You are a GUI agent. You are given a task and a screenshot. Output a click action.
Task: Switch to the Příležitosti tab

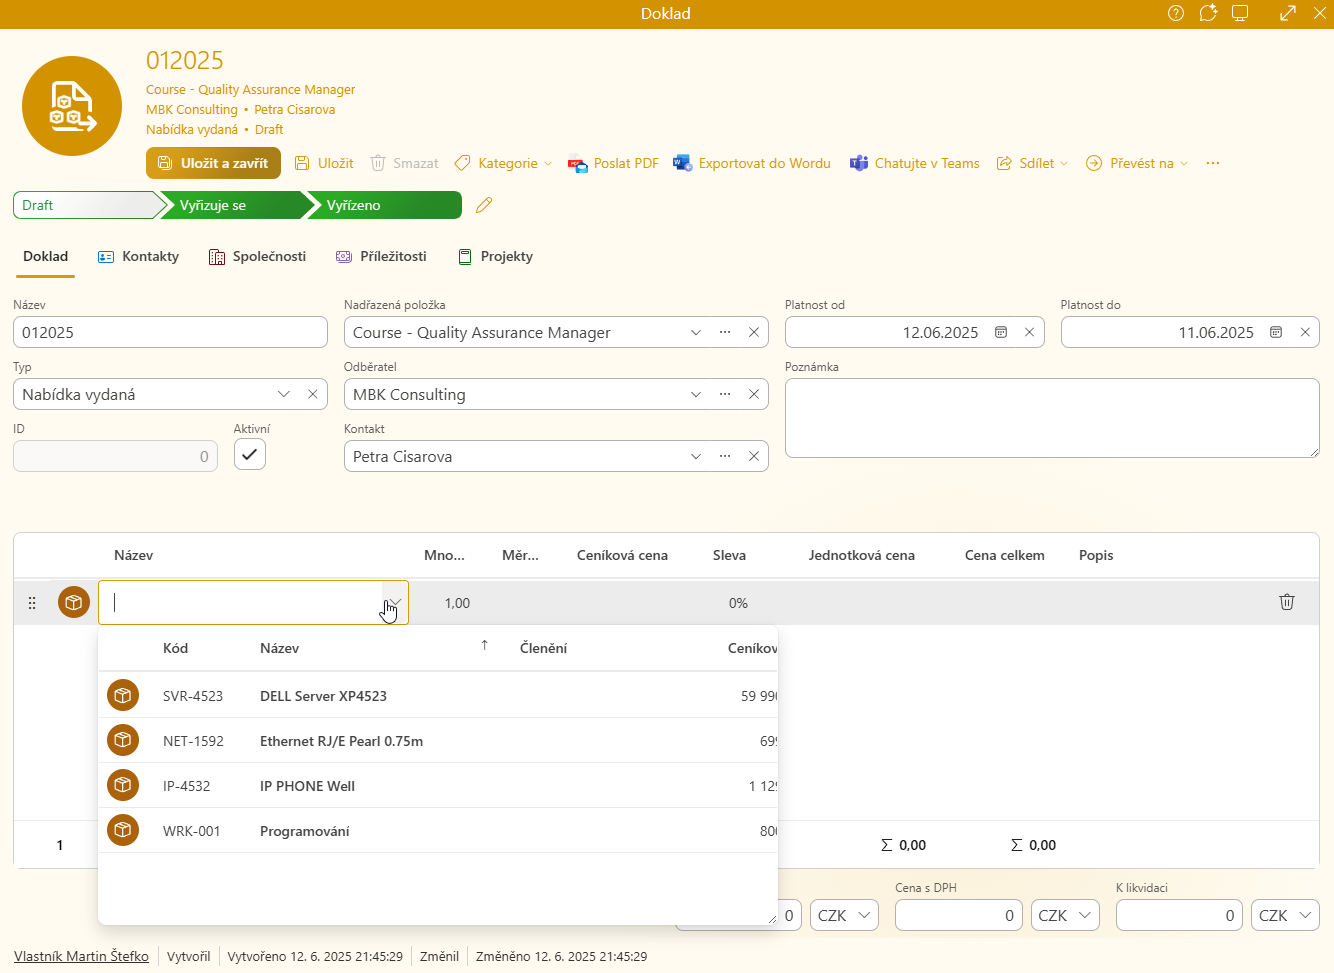[381, 256]
